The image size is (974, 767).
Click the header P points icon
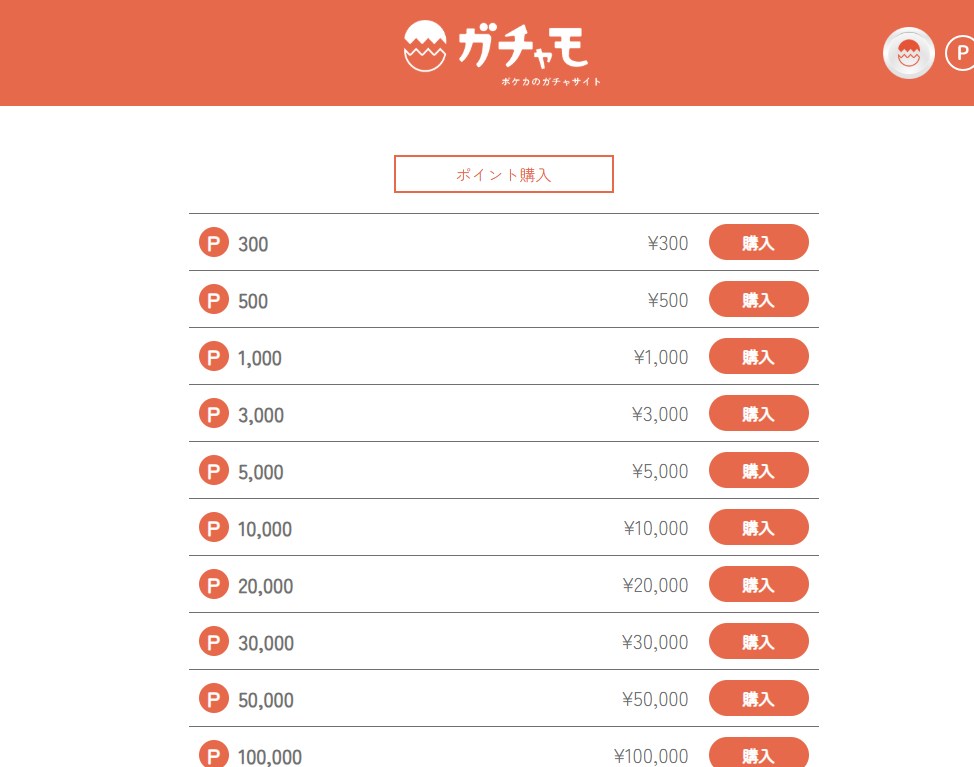pyautogui.click(x=960, y=53)
